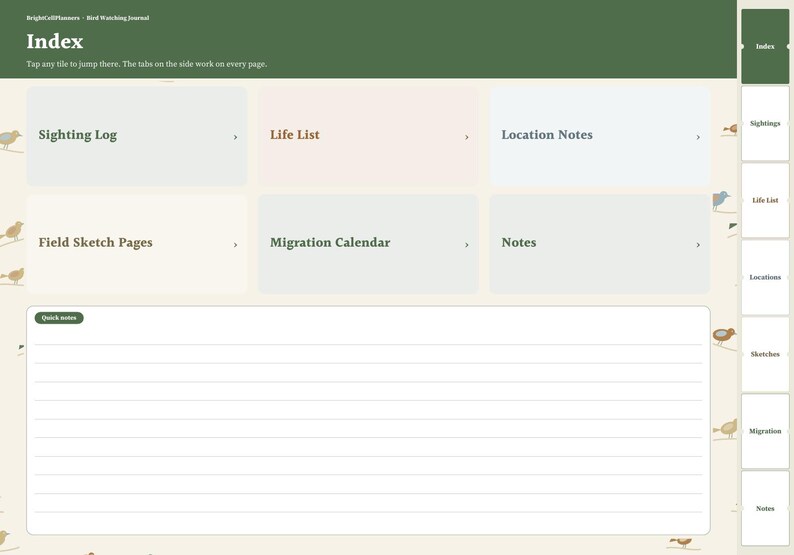Click the 'Tap any tile to jump there' hint text
Viewport: 794px width, 555px height.
point(146,64)
